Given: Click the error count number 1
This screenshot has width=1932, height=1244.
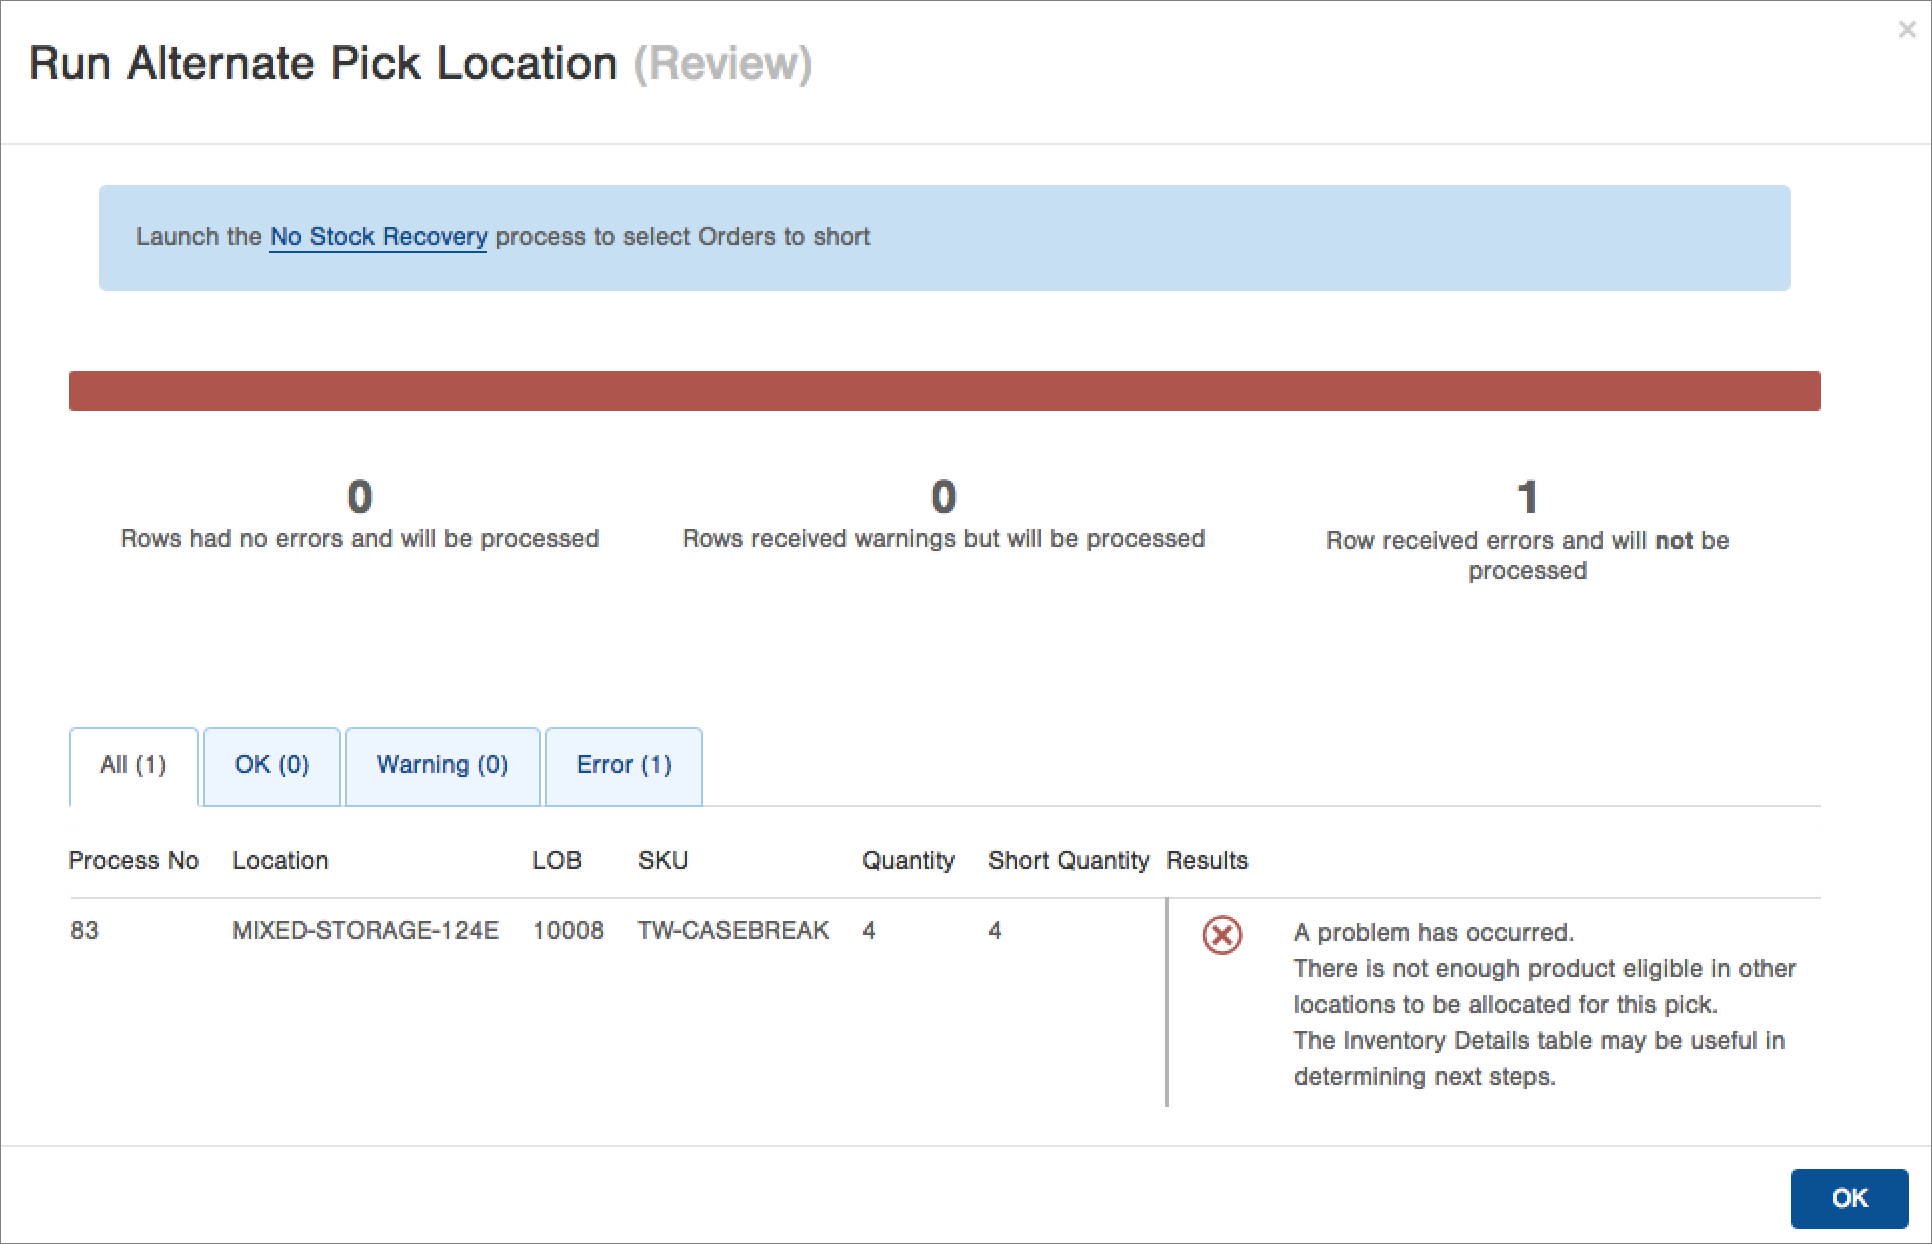Looking at the screenshot, I should [1527, 497].
